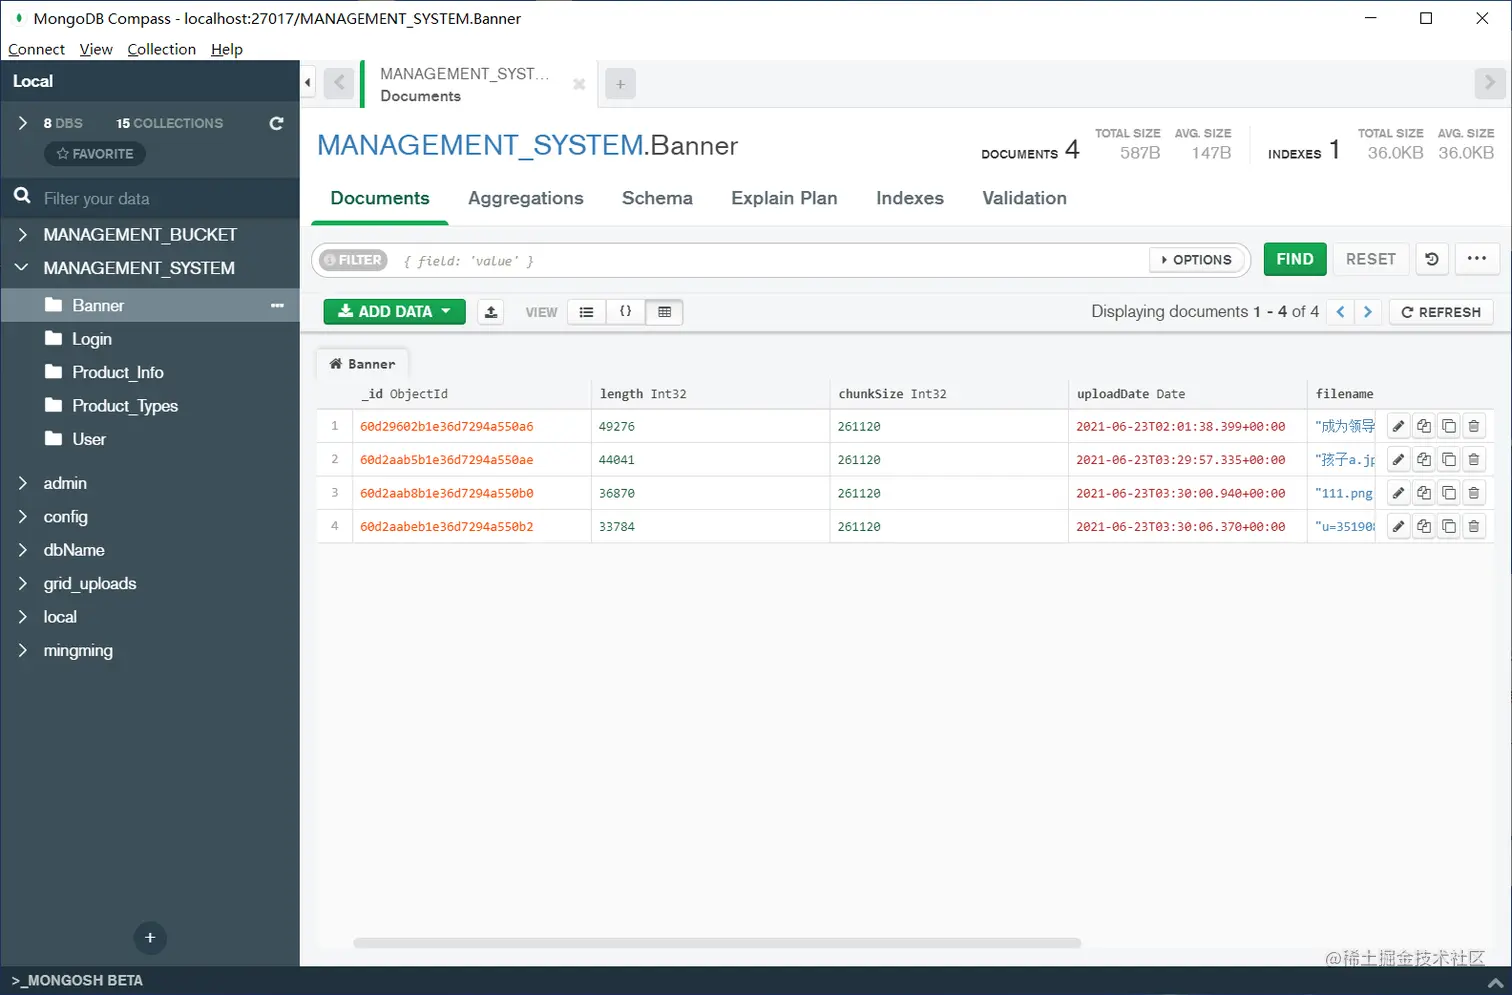Switch to the Schema tab

[x=657, y=198]
